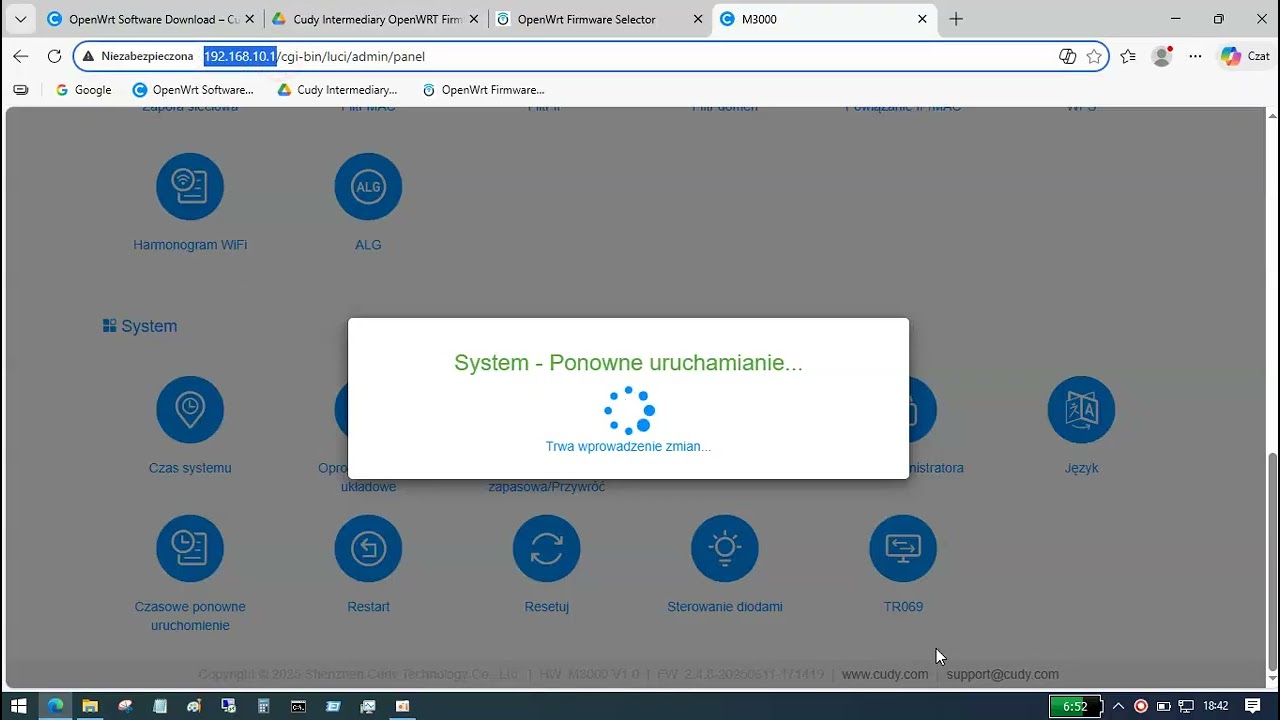The width and height of the screenshot is (1280, 720).
Task: Click the Język label
Action: (1081, 467)
